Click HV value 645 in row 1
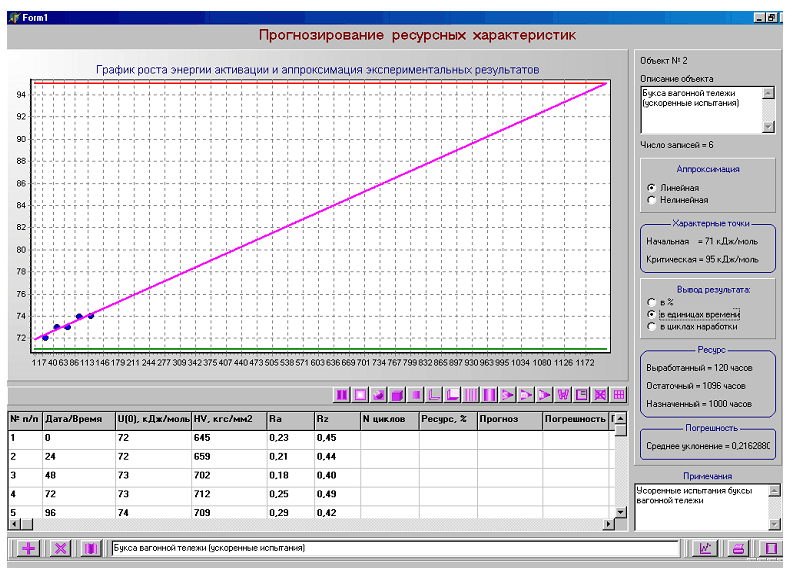 202,438
